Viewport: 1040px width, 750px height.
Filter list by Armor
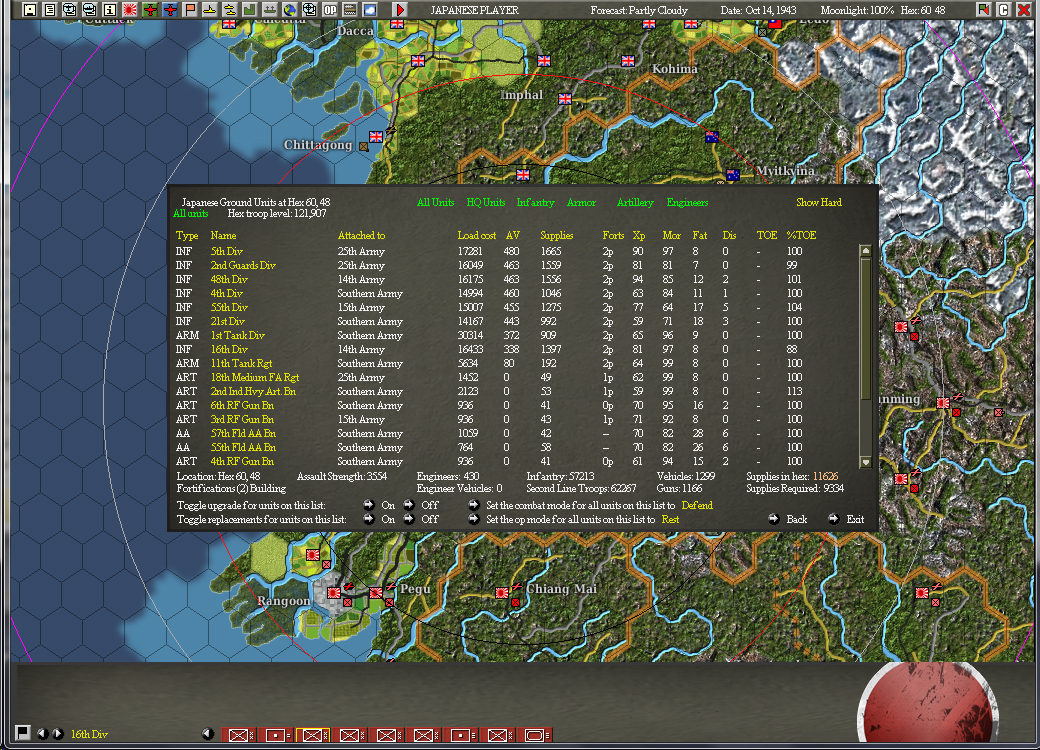click(x=581, y=202)
